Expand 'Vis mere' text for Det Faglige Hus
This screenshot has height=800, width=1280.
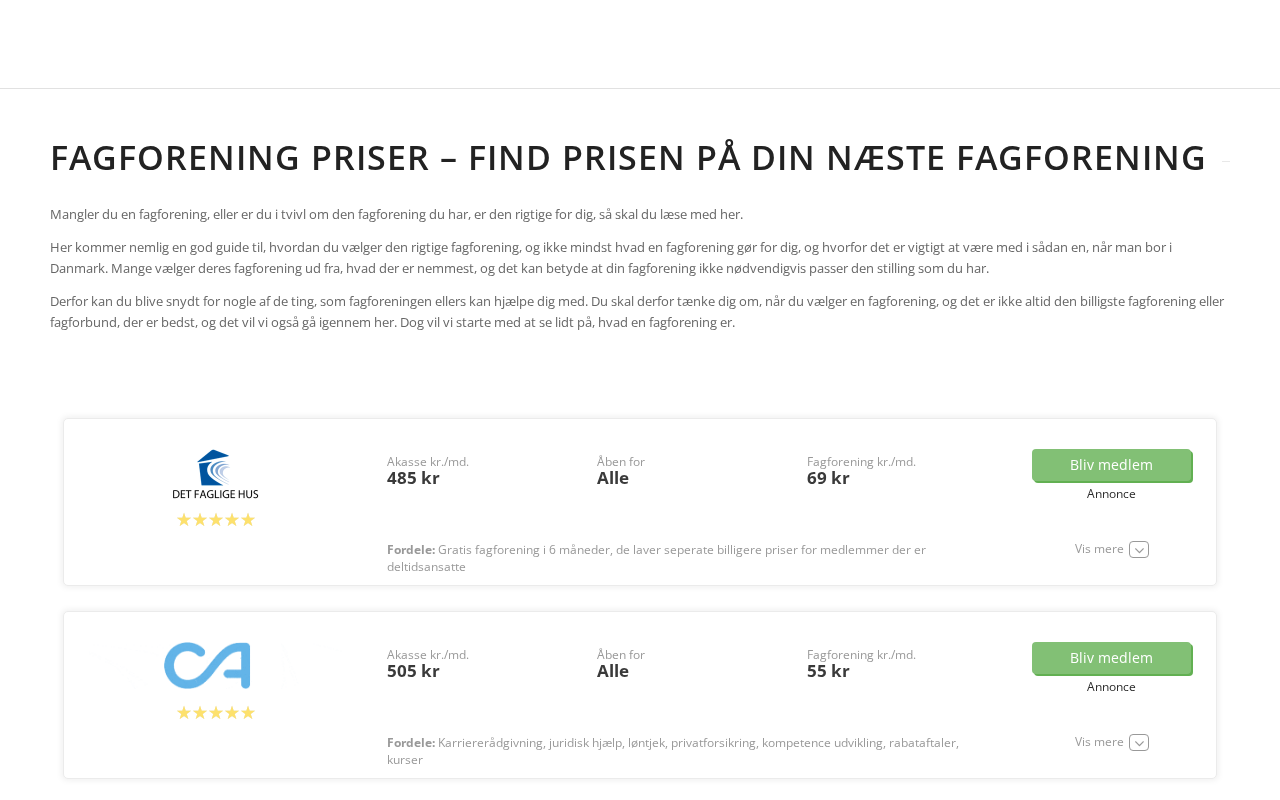tap(1099, 549)
